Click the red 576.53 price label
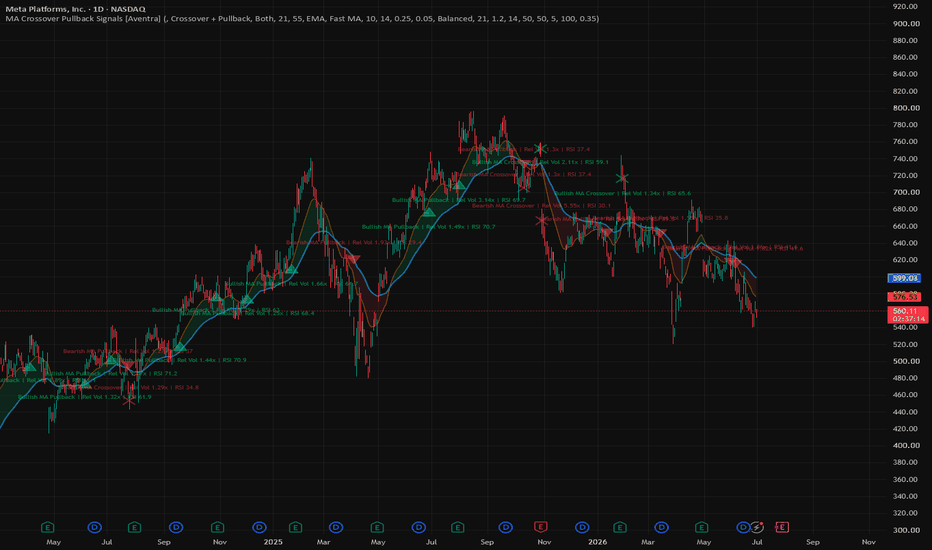The image size is (932, 550). click(903, 297)
